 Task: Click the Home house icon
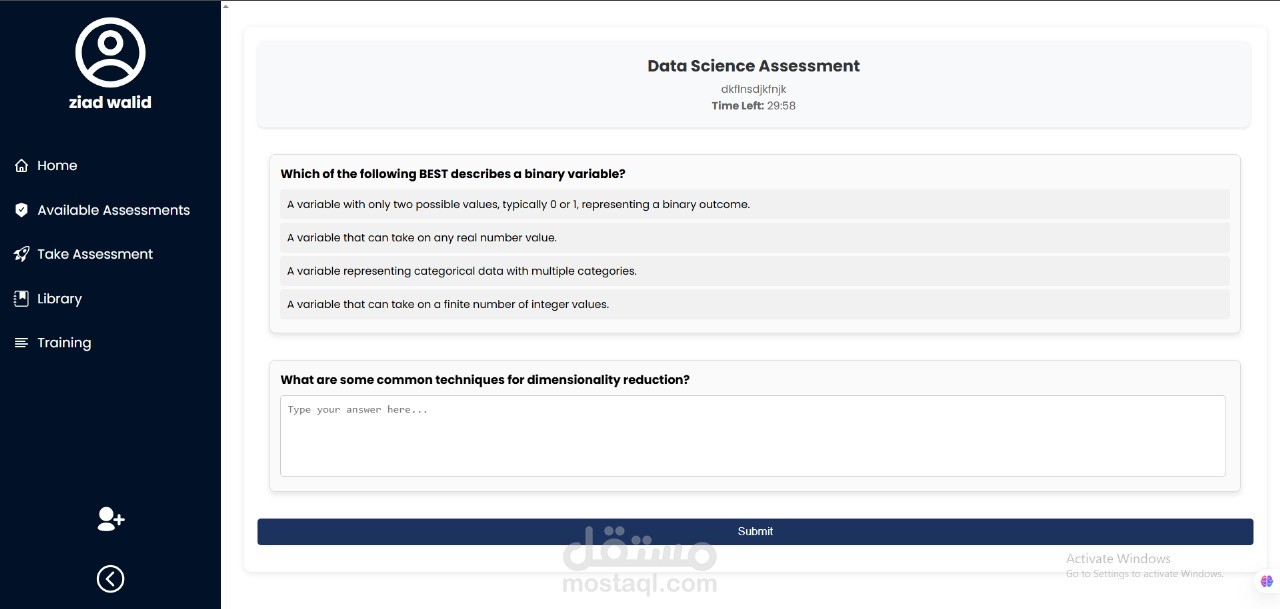pos(21,166)
